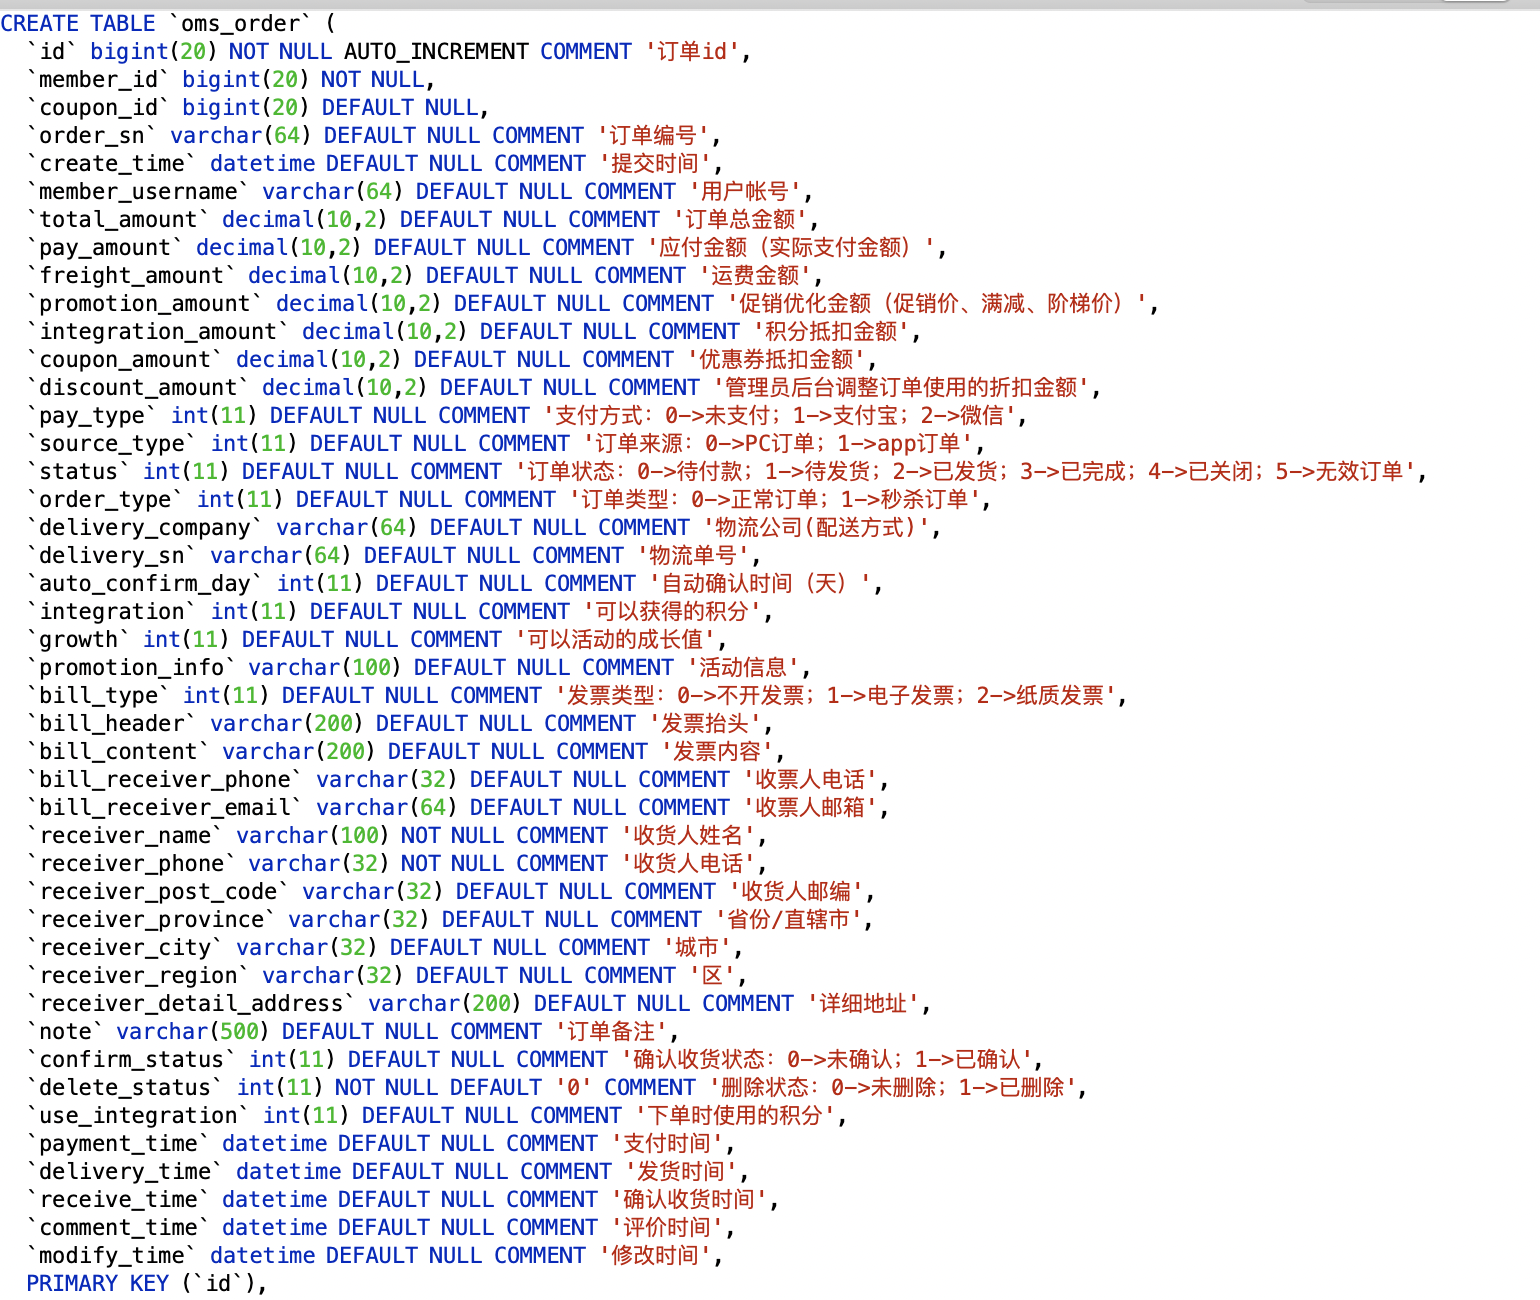Click the `order_type` column name
Image resolution: width=1540 pixels, height=1300 pixels.
105,499
